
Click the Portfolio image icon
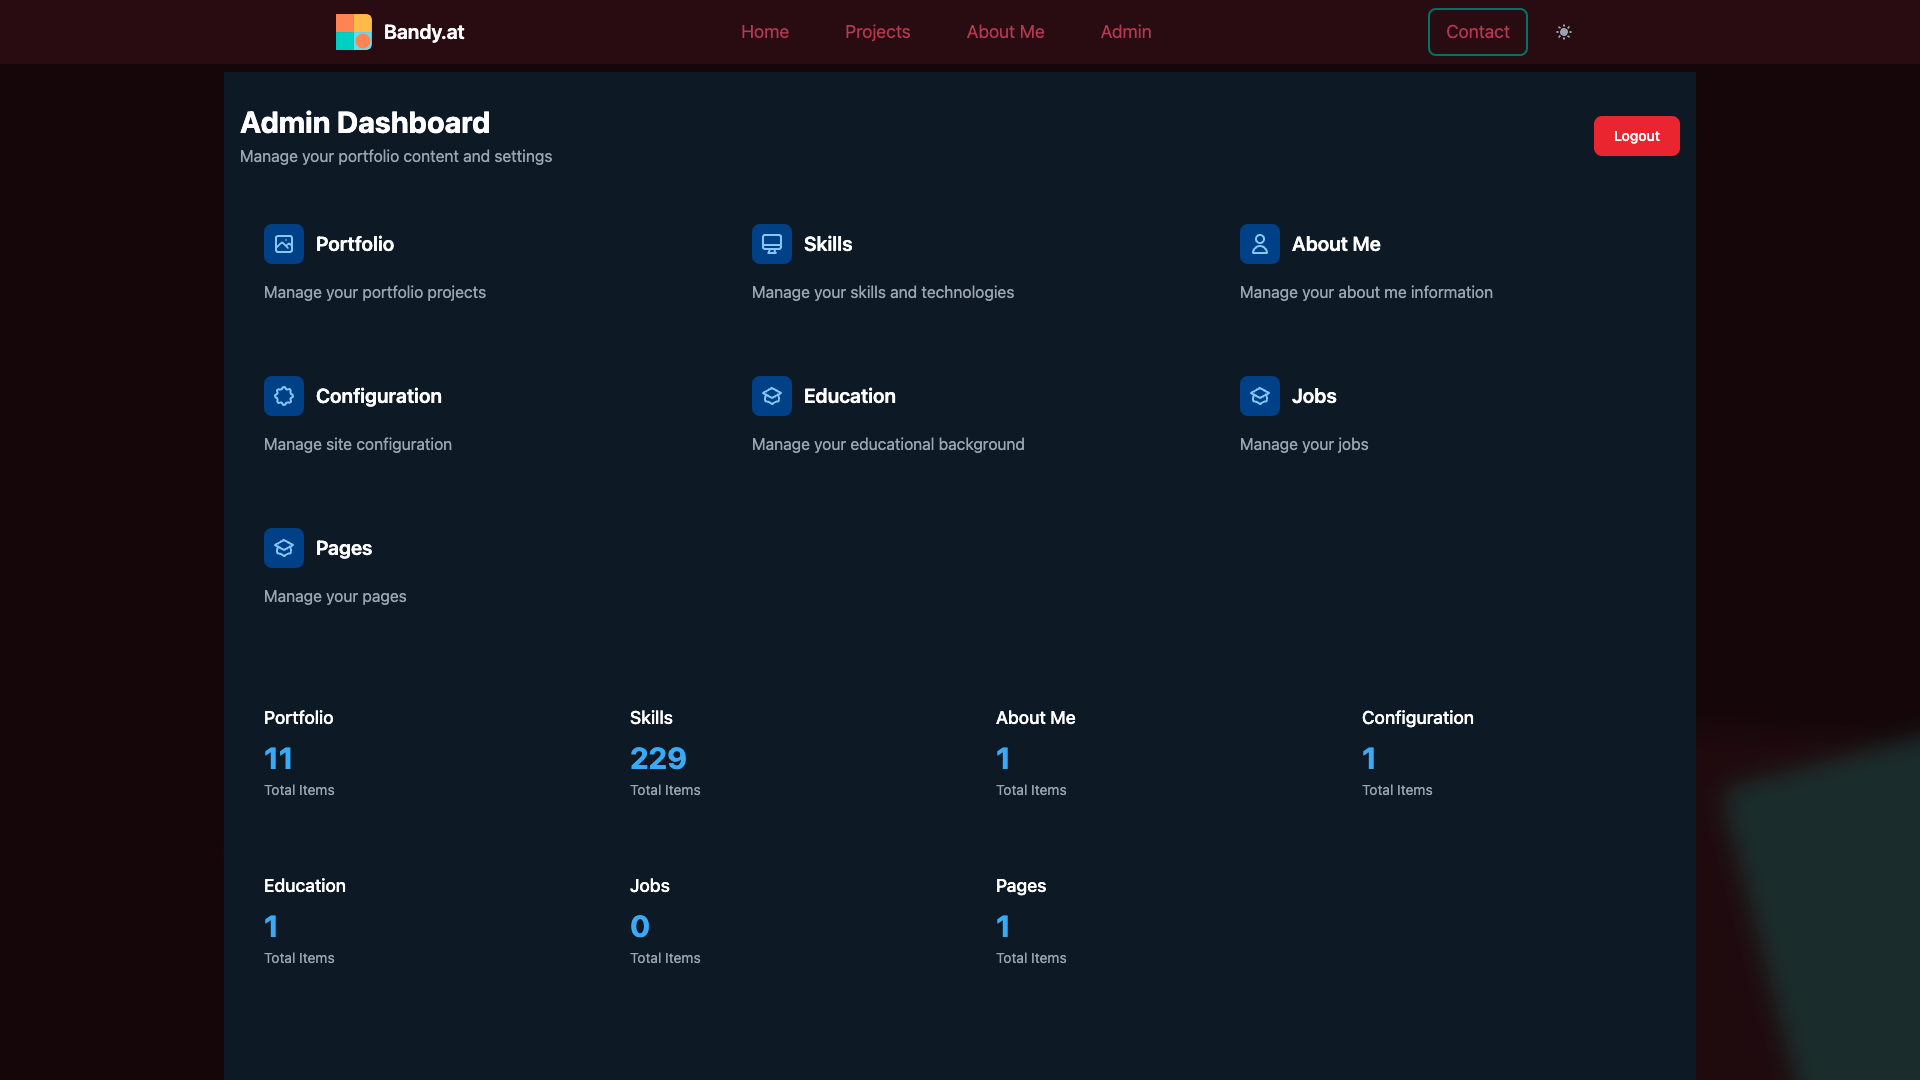(x=284, y=244)
